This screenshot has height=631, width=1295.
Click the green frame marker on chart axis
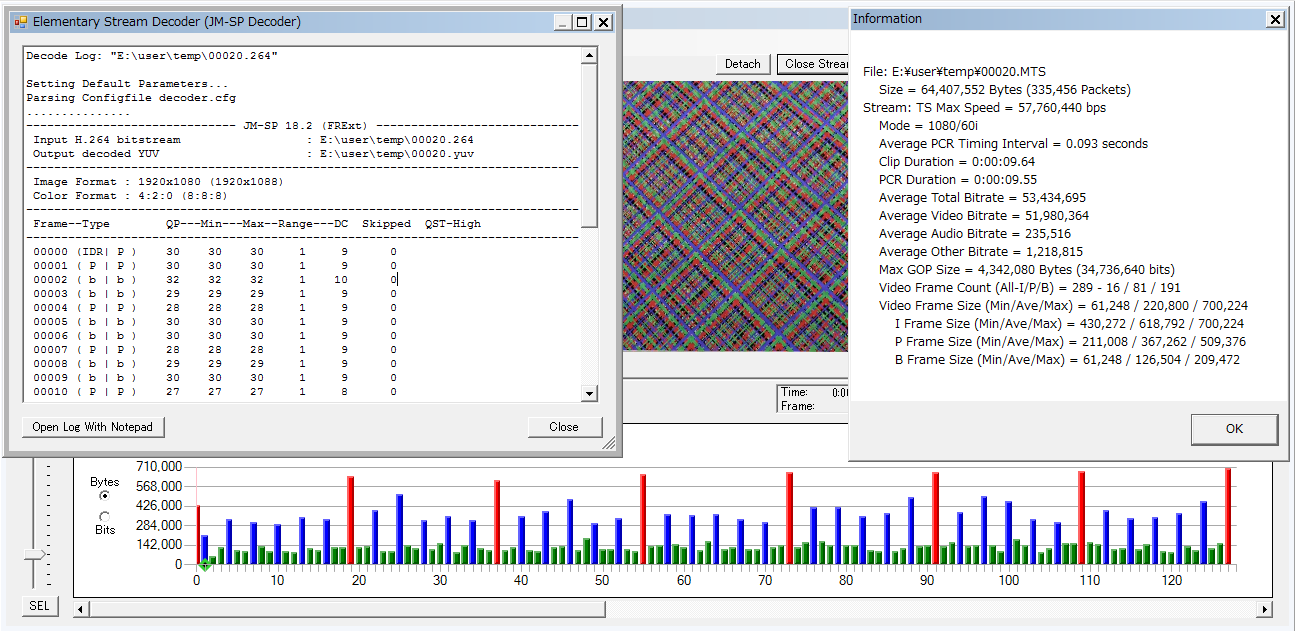[x=204, y=566]
